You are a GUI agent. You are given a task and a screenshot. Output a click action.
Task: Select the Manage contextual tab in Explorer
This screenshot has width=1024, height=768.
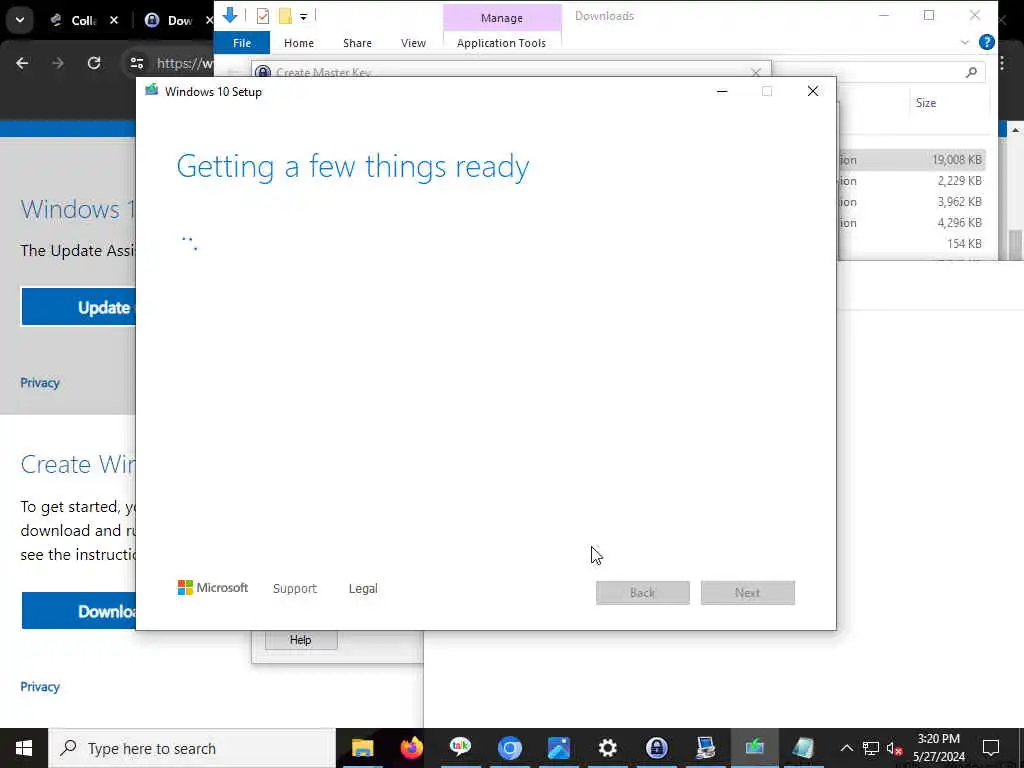(x=502, y=18)
